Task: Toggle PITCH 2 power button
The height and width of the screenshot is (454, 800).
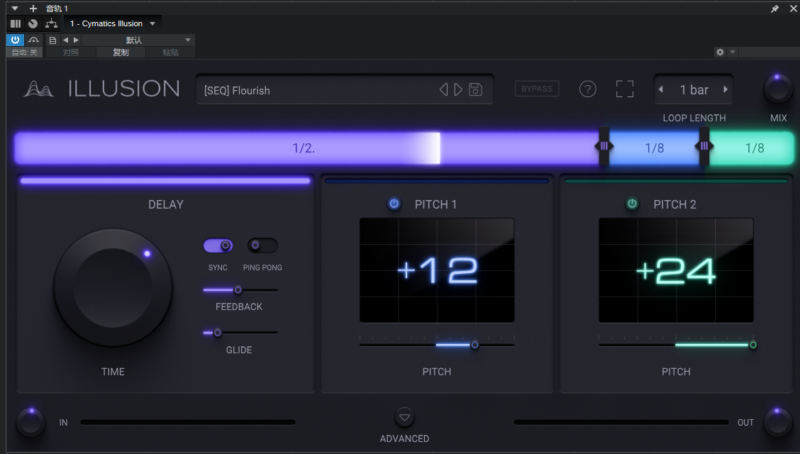Action: pyautogui.click(x=632, y=204)
